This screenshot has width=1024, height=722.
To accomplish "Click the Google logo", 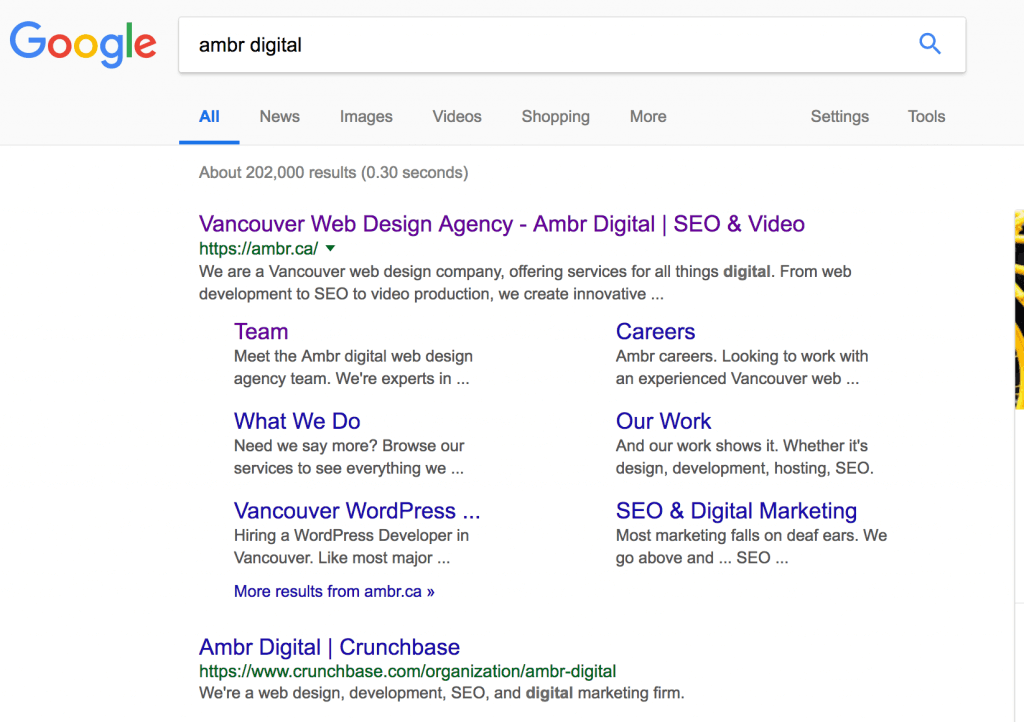I will pos(83,44).
